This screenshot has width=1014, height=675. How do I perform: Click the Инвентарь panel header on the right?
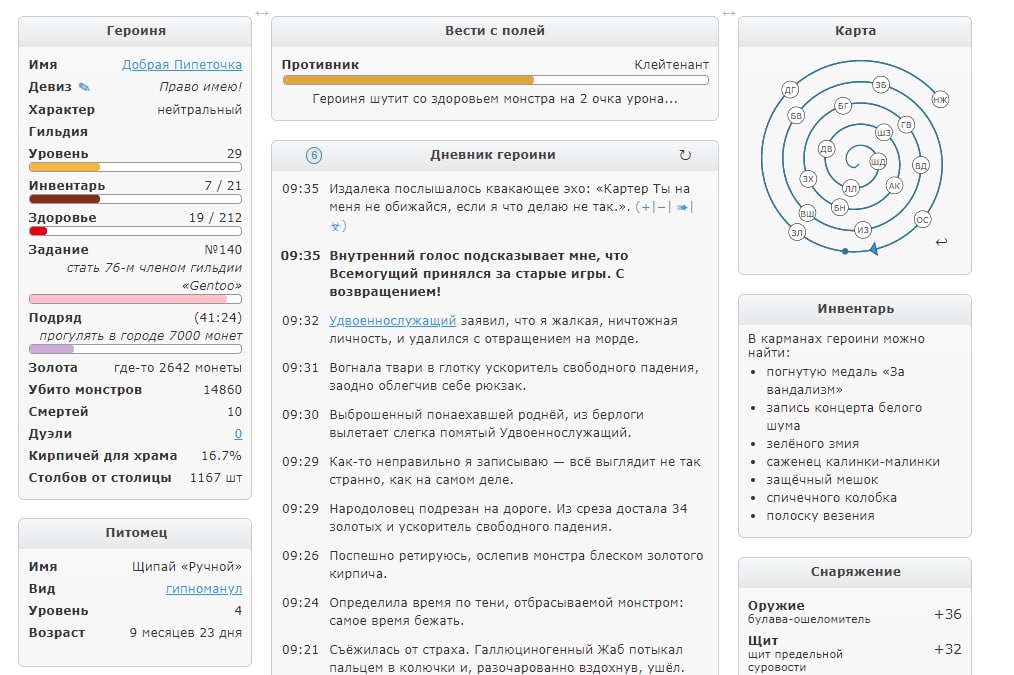coord(855,309)
